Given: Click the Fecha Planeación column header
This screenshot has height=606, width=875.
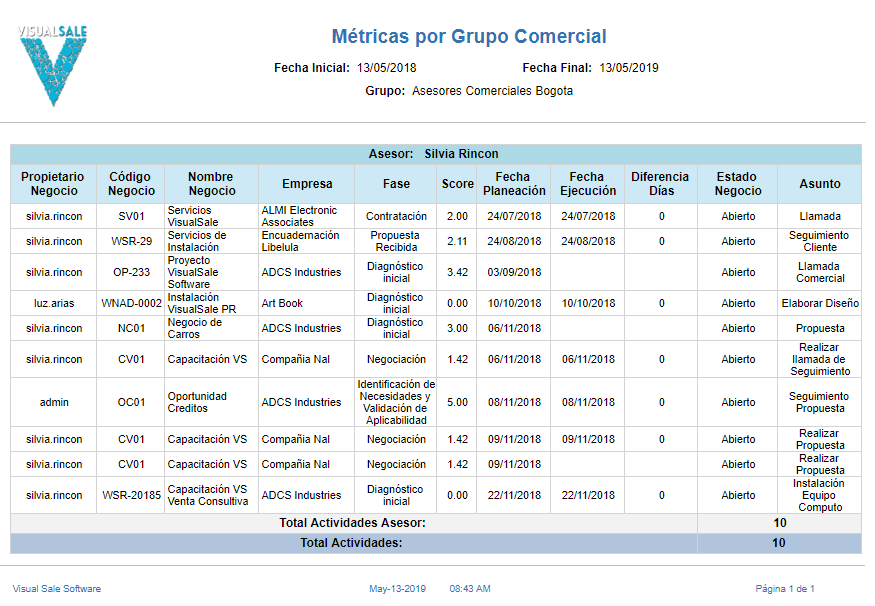Looking at the screenshot, I should coord(514,184).
